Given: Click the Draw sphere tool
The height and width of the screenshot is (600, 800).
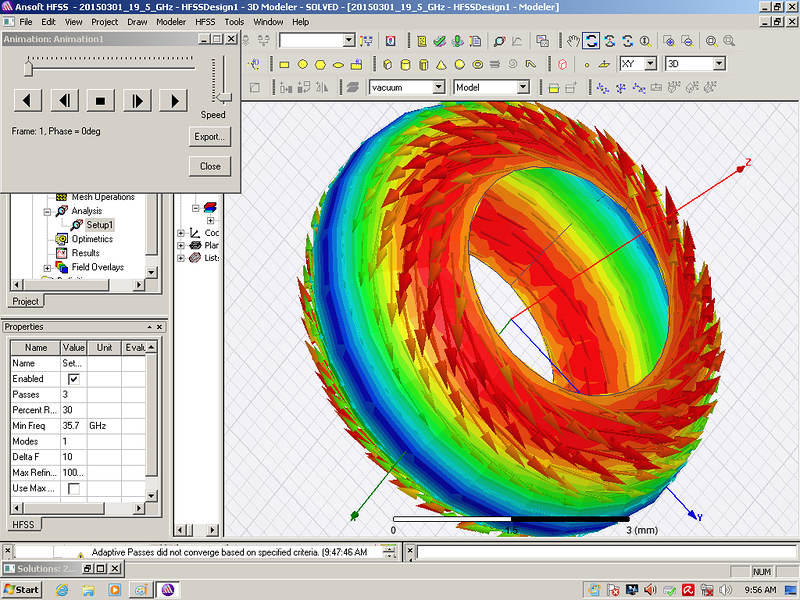Looking at the screenshot, I should [x=458, y=64].
